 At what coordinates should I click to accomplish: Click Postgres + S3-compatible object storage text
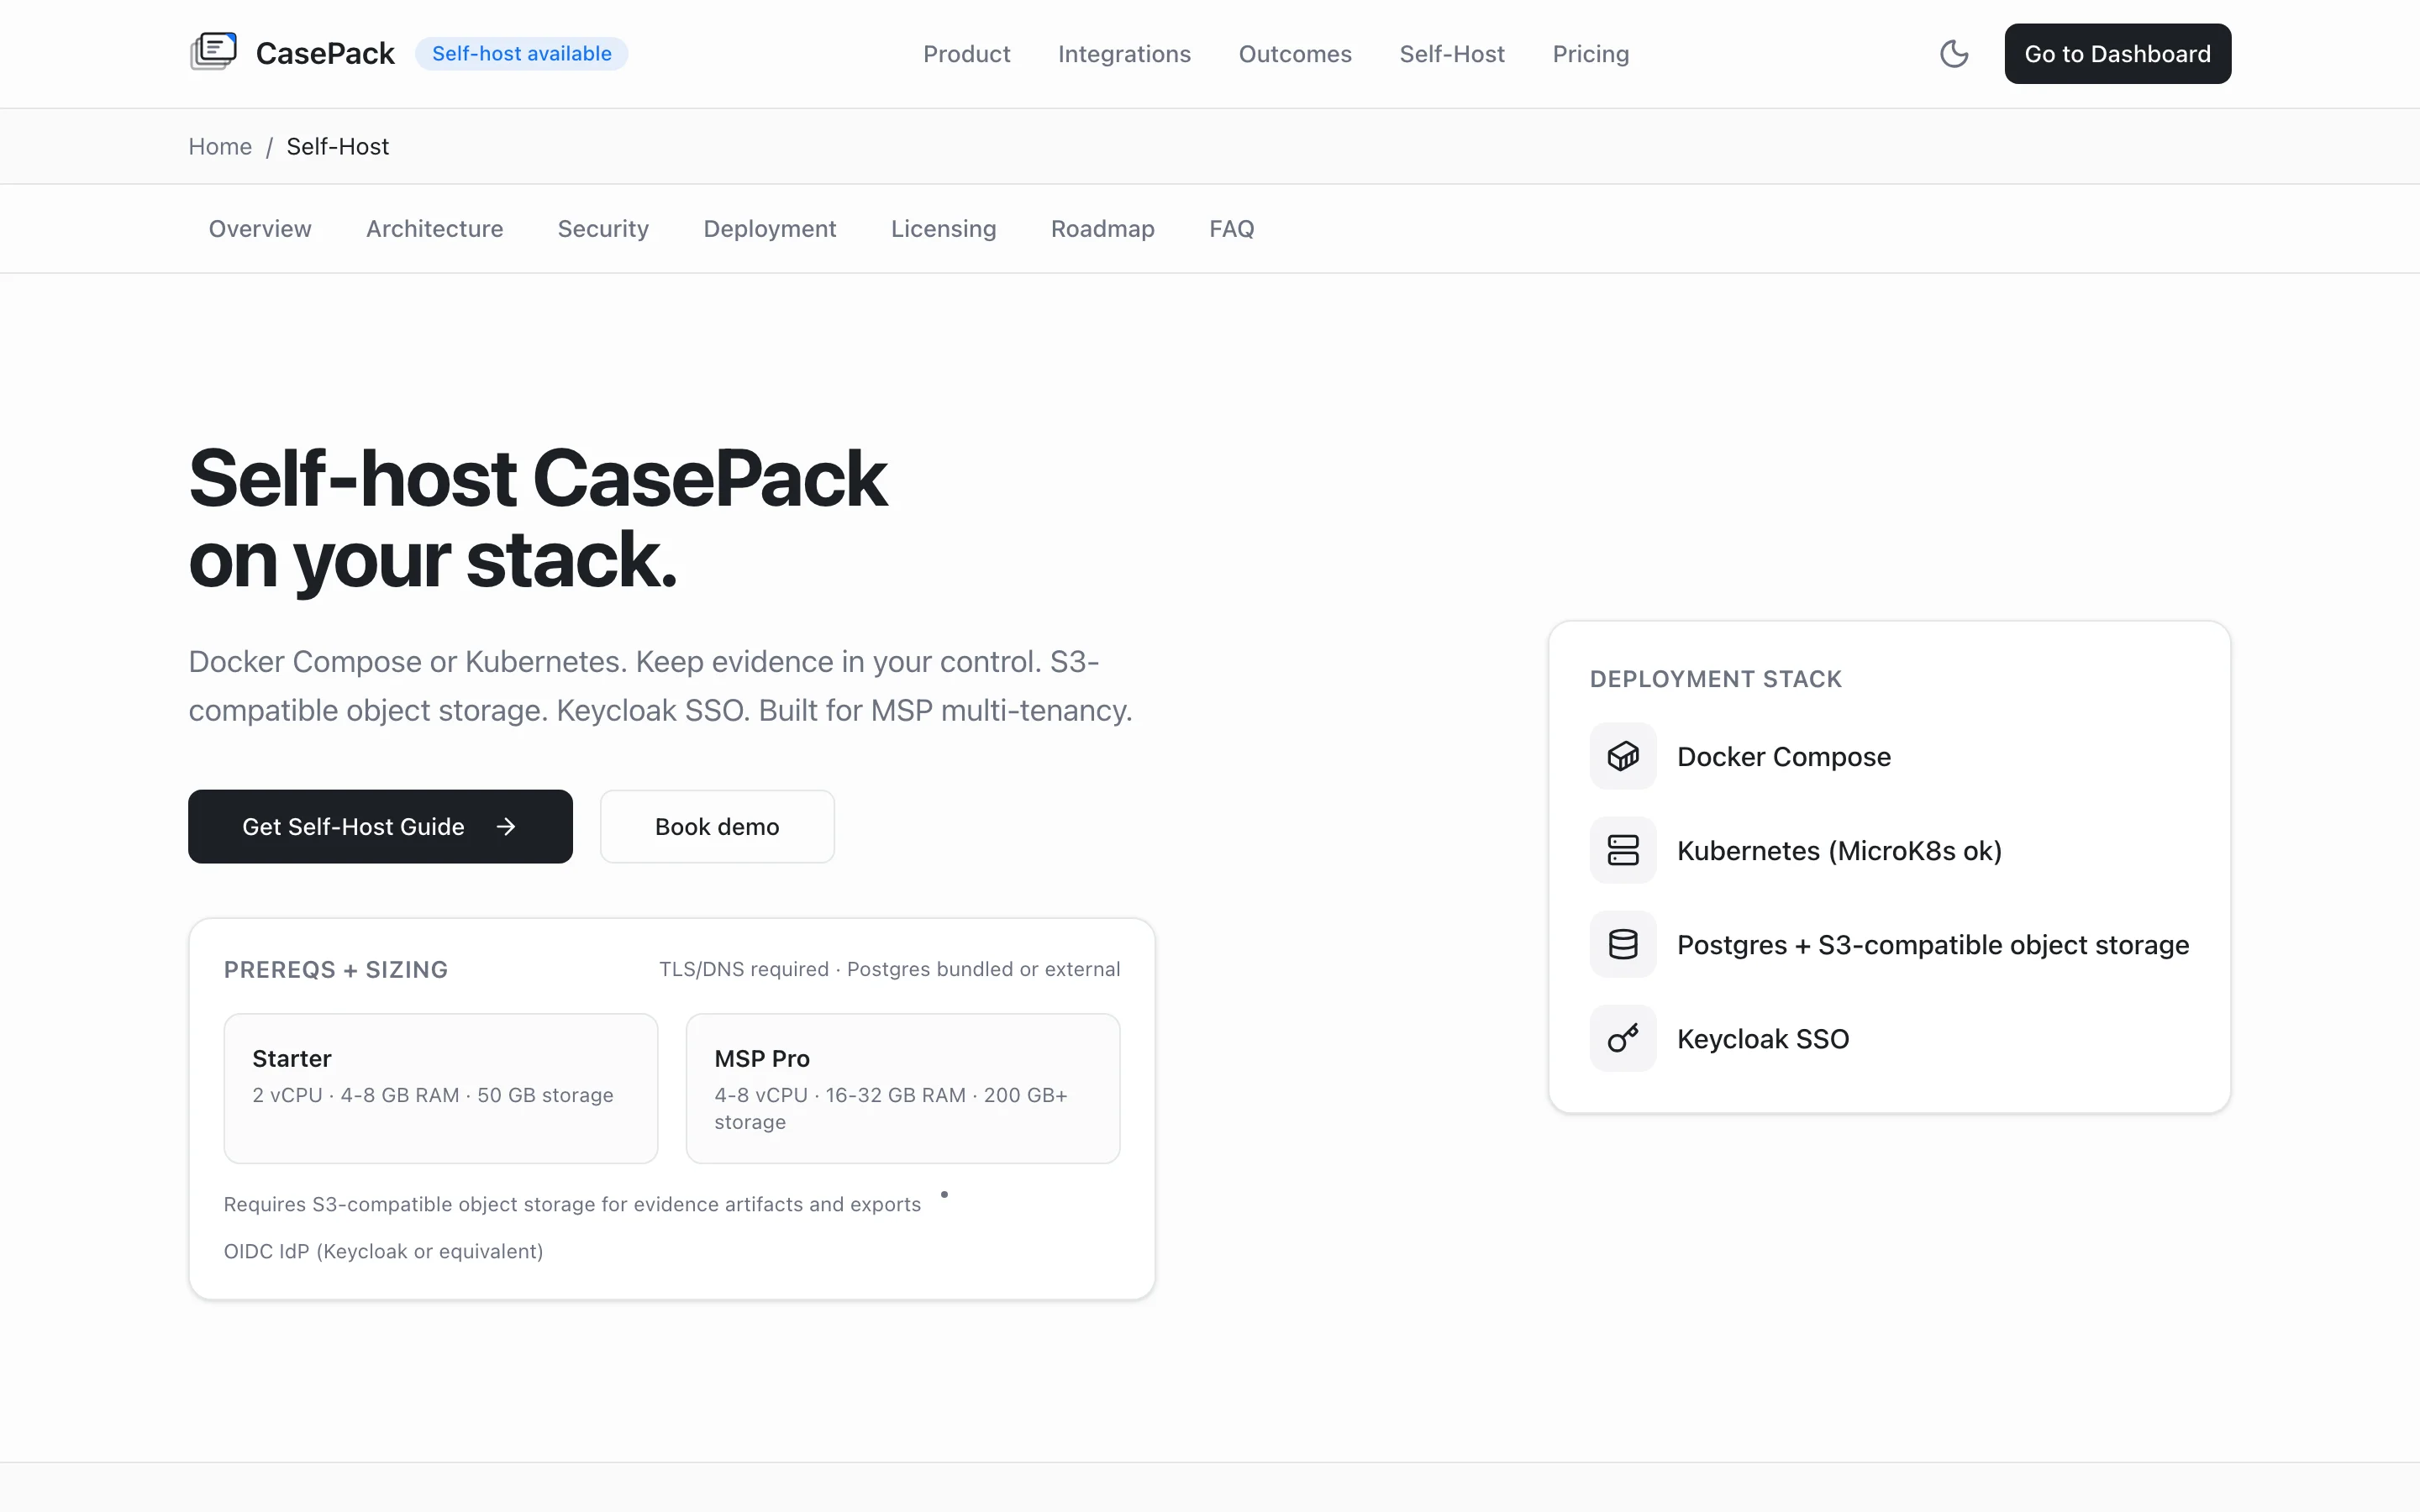pyautogui.click(x=1932, y=944)
